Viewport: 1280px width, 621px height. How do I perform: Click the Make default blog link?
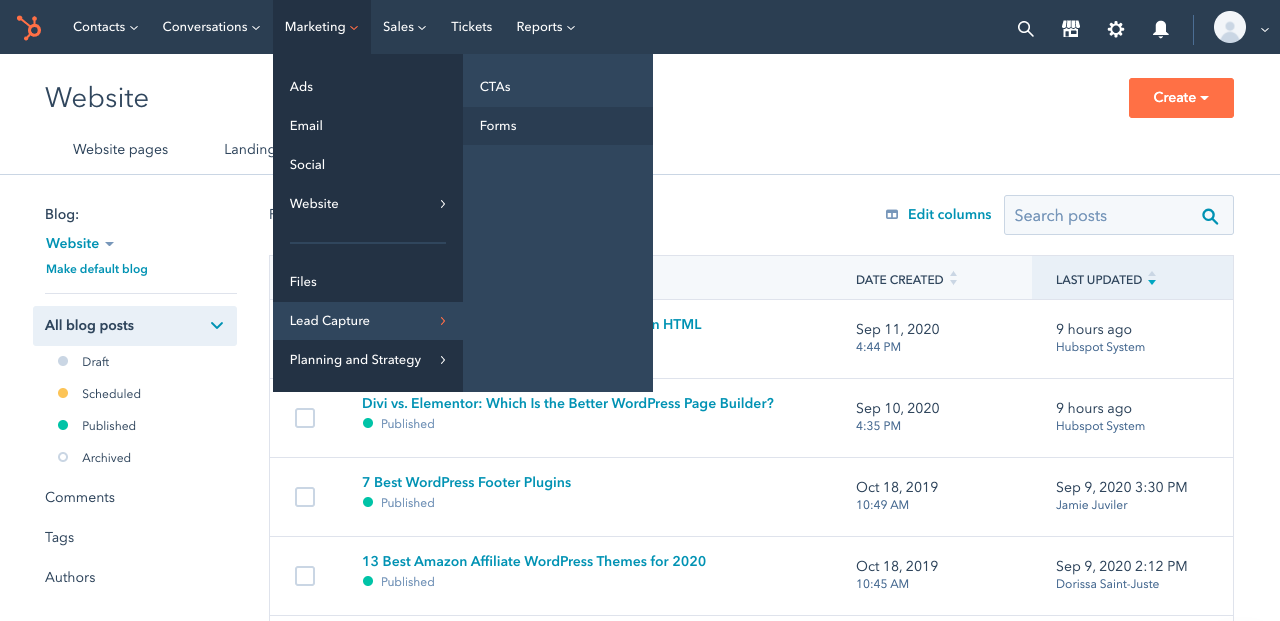96,268
